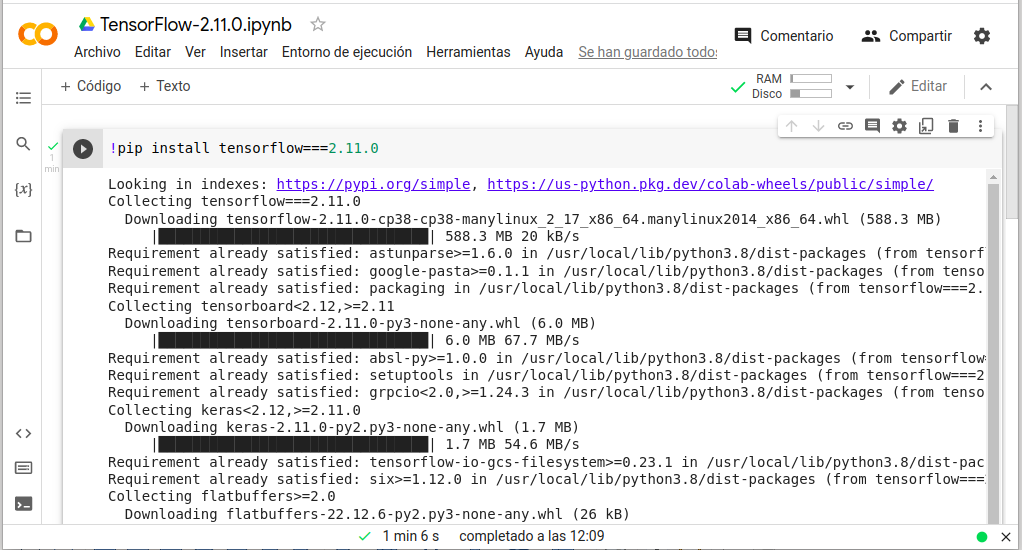Open the search and replace sidebar icon
This screenshot has width=1022, height=550.
pyautogui.click(x=23, y=144)
